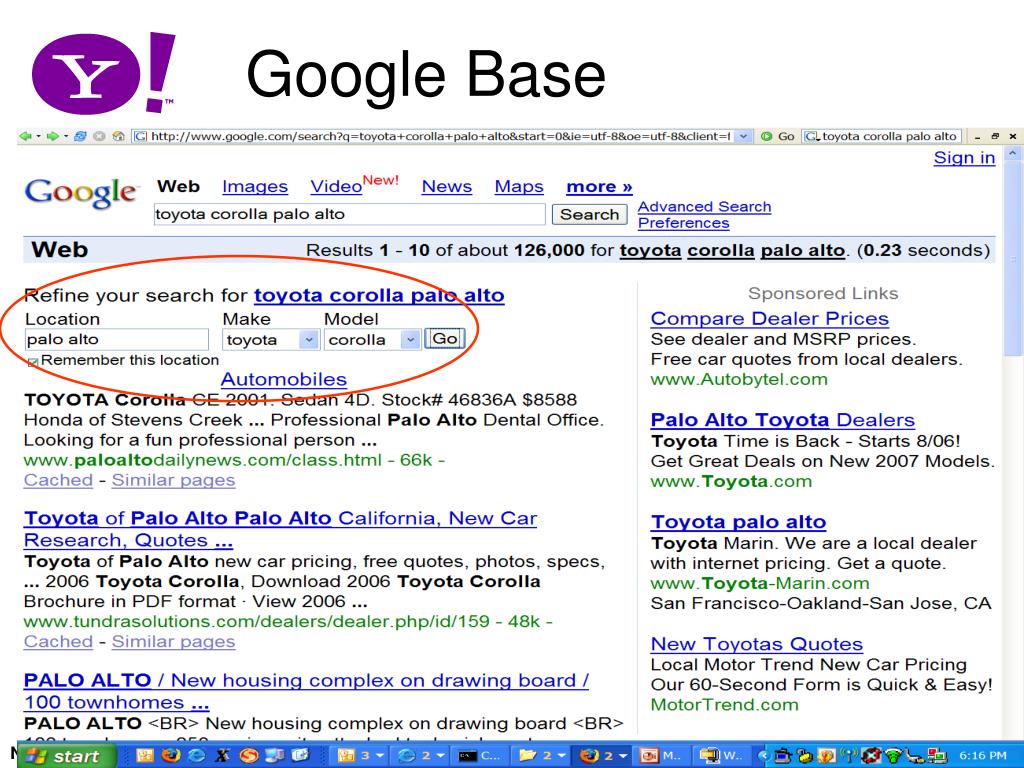Click the Stop loading icon
Screen dimensions: 1024x768
99,136
